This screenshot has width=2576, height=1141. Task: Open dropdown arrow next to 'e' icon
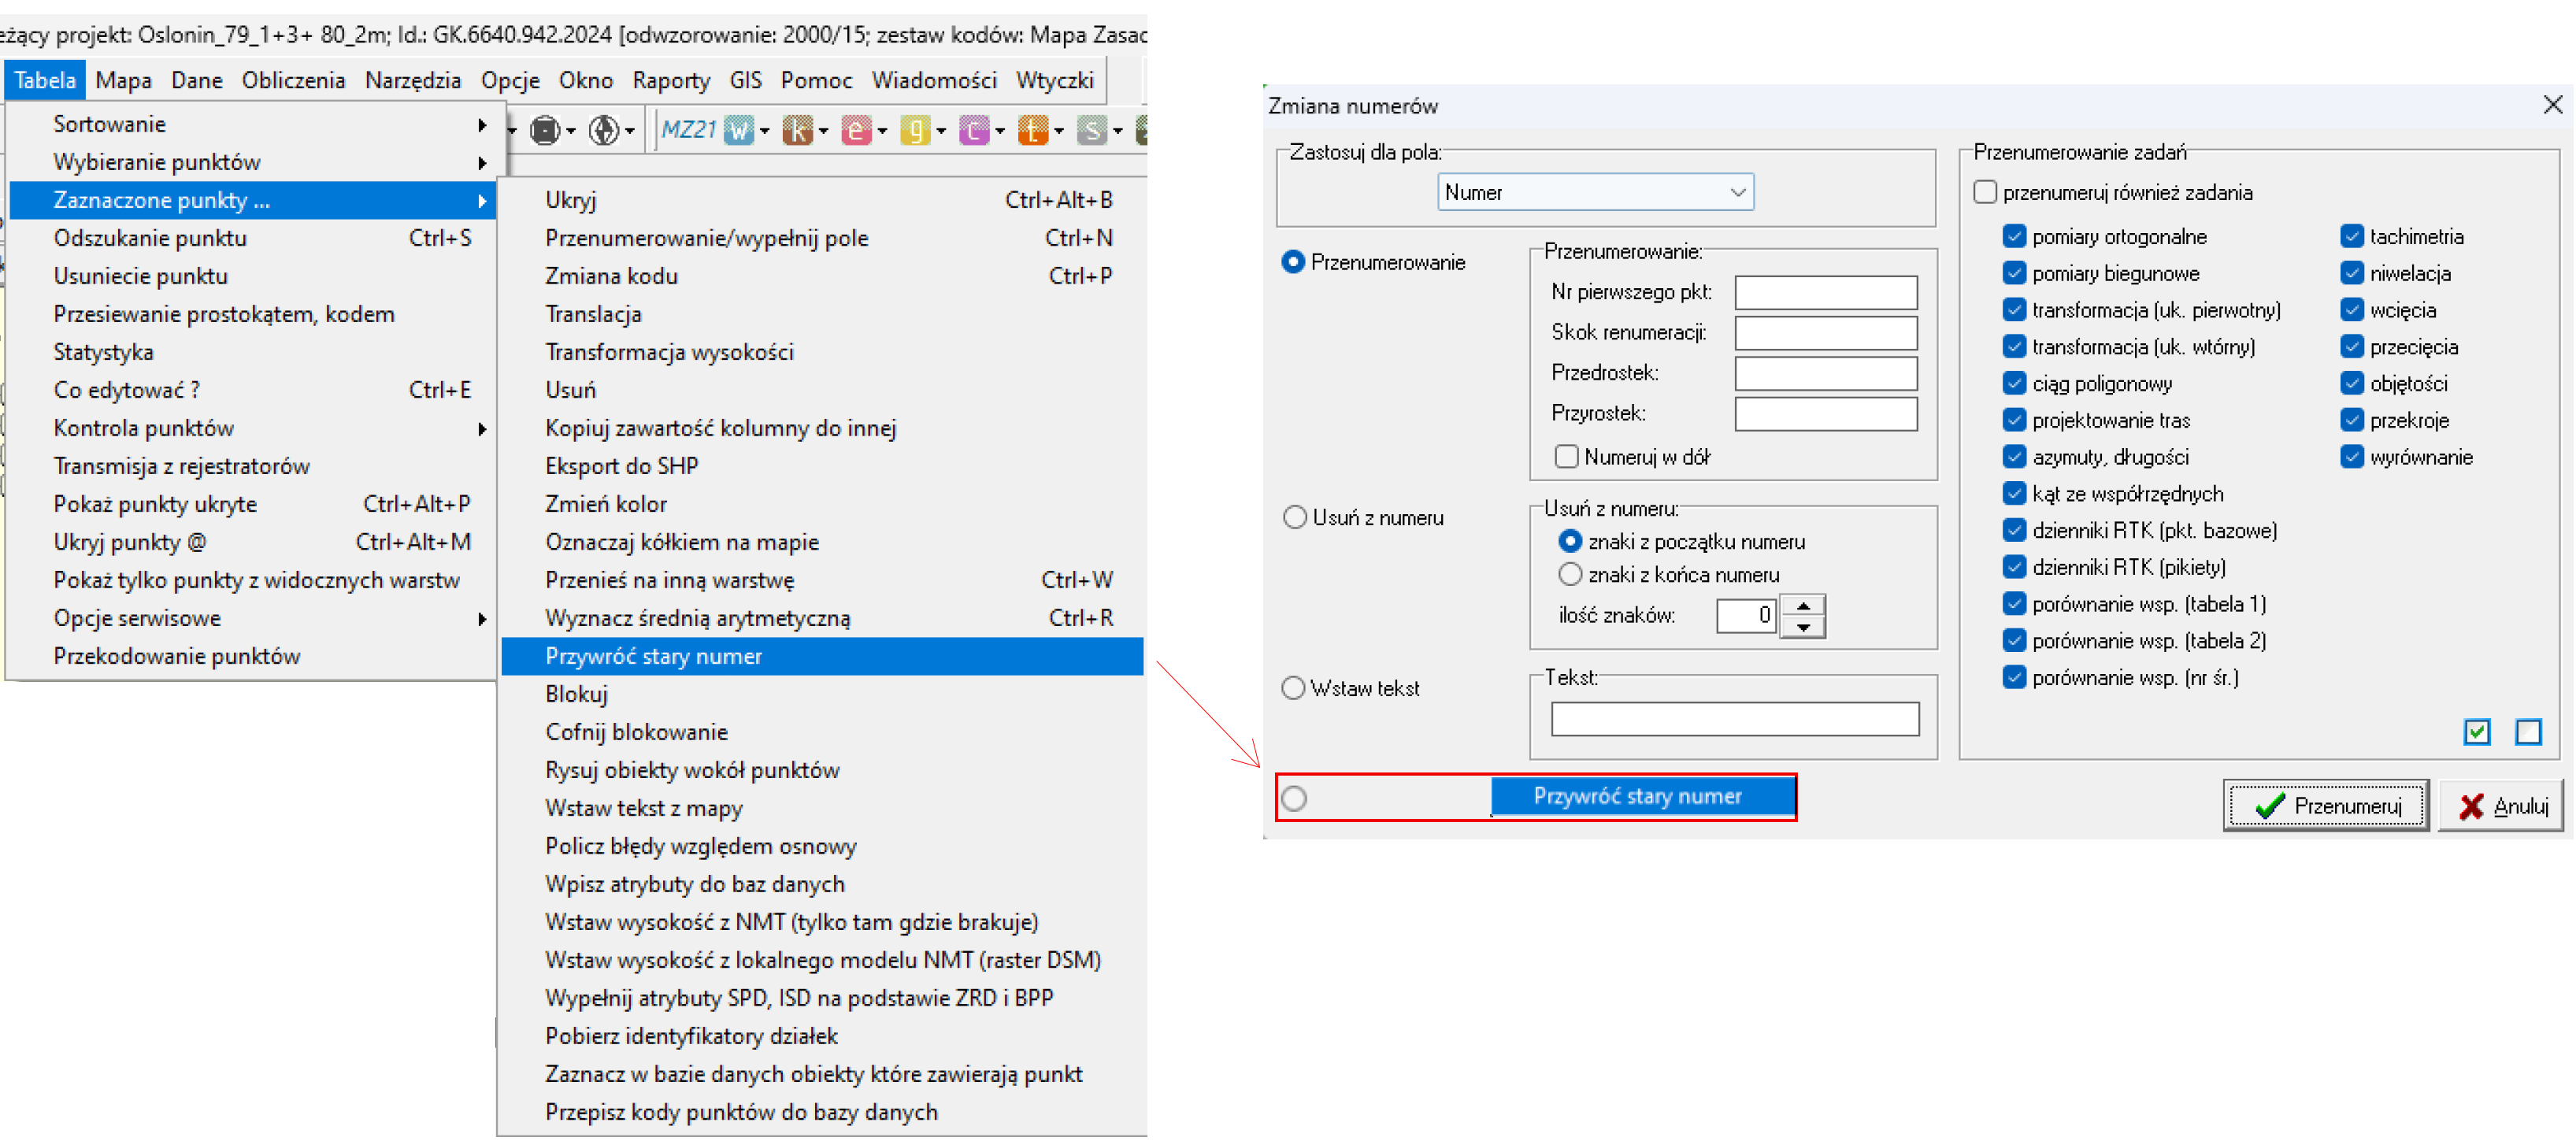coord(883,131)
